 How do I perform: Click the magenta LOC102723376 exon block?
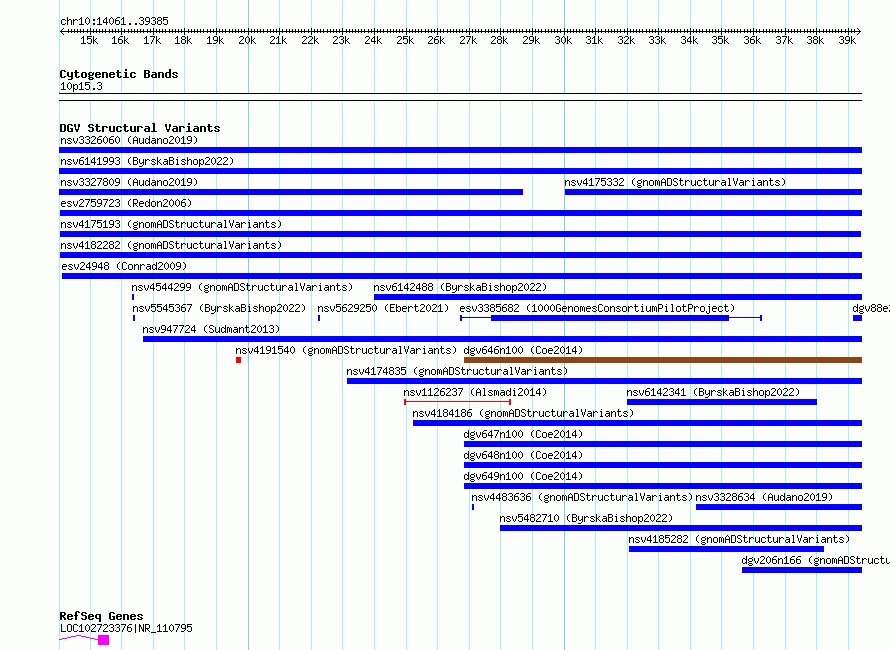coord(103,640)
